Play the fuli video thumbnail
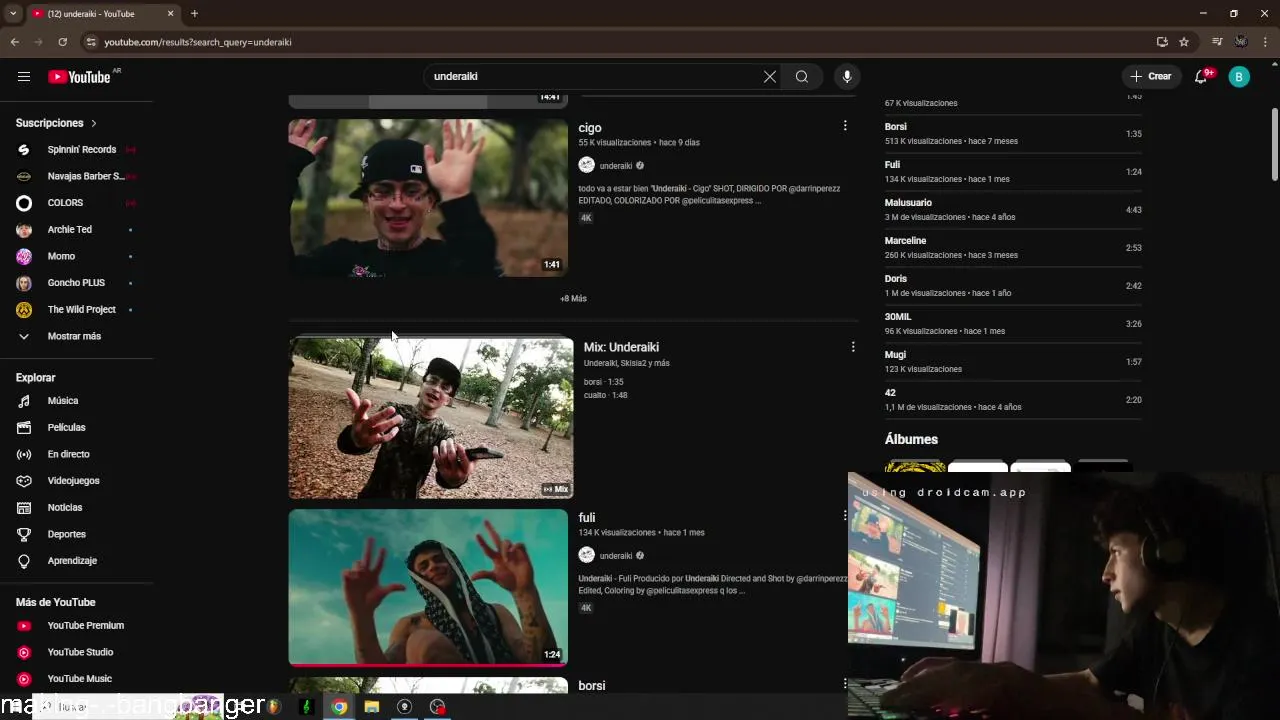Viewport: 1280px width, 720px height. tap(428, 587)
